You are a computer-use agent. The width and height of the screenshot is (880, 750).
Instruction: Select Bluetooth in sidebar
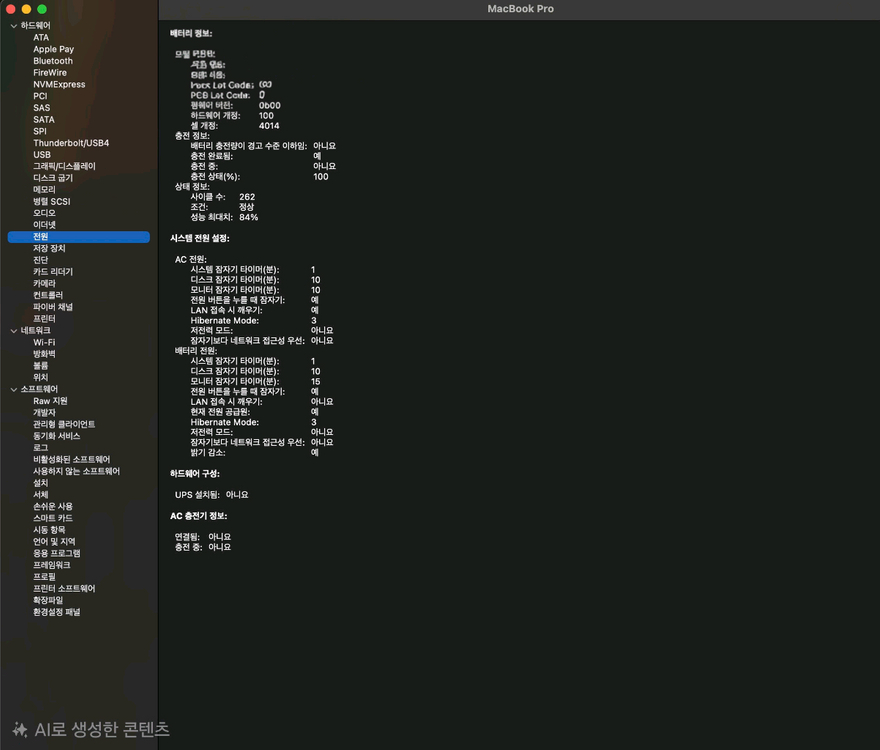pyautogui.click(x=53, y=61)
